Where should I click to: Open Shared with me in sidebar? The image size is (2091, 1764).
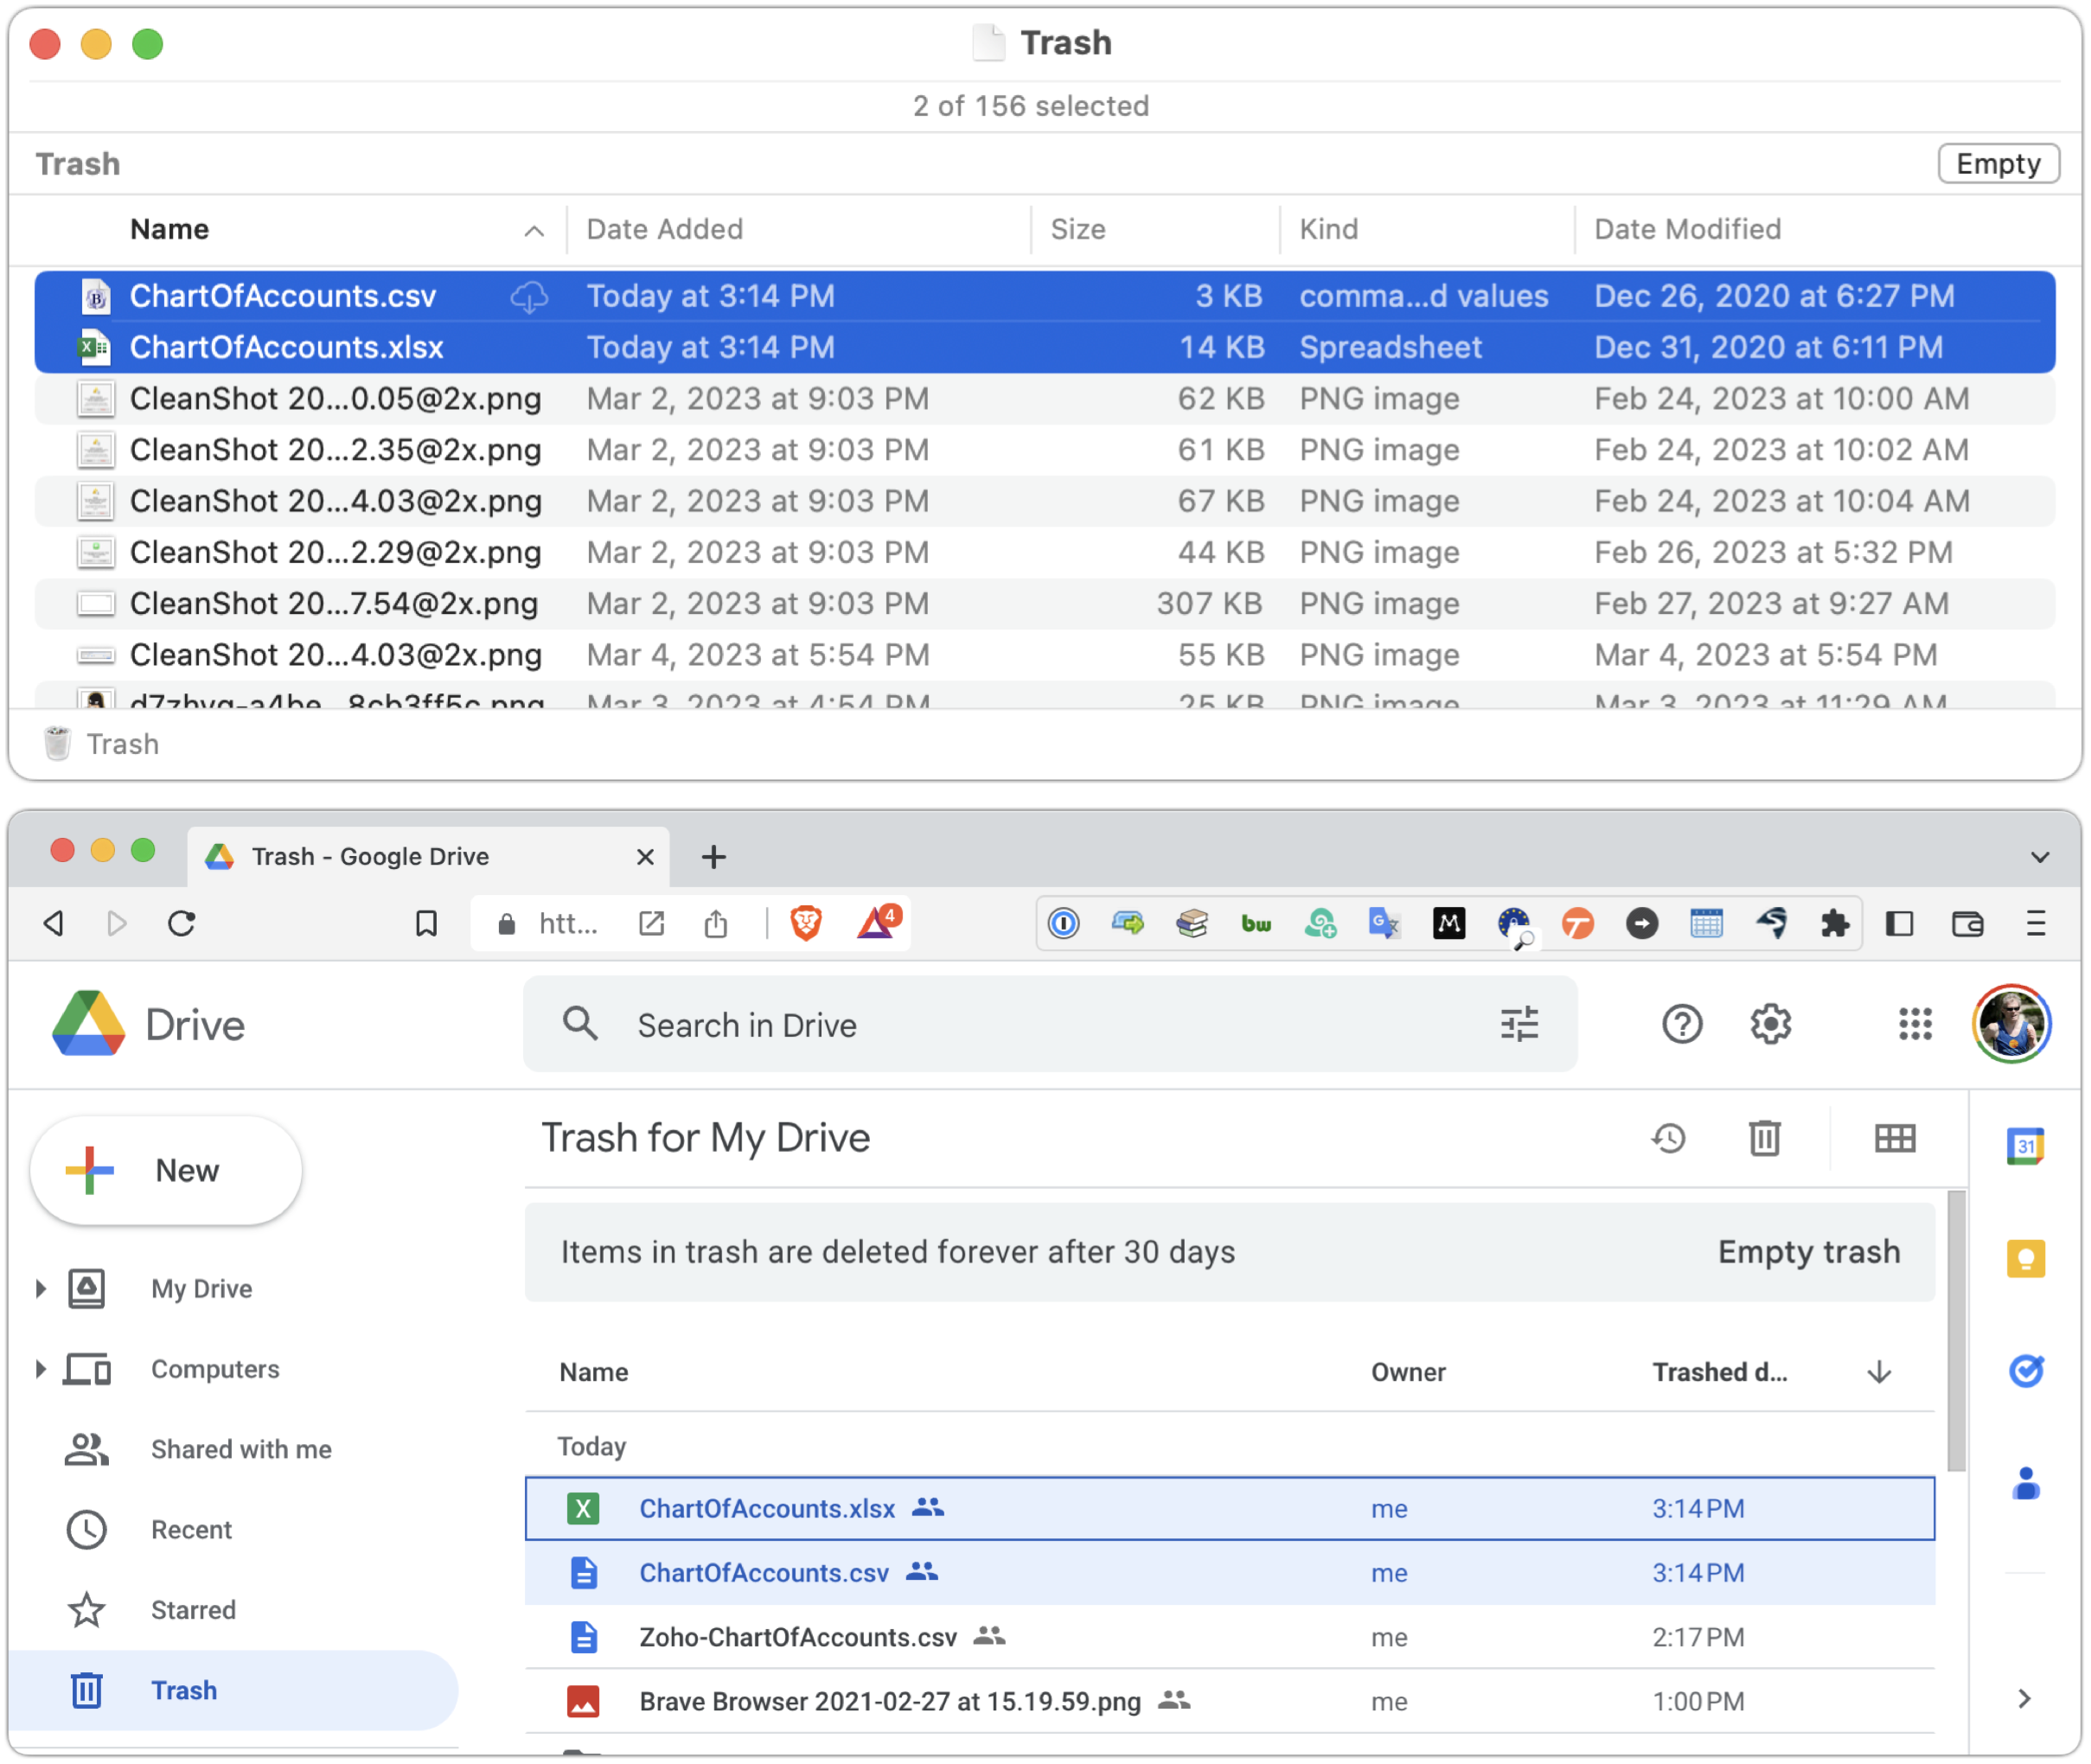pos(240,1449)
